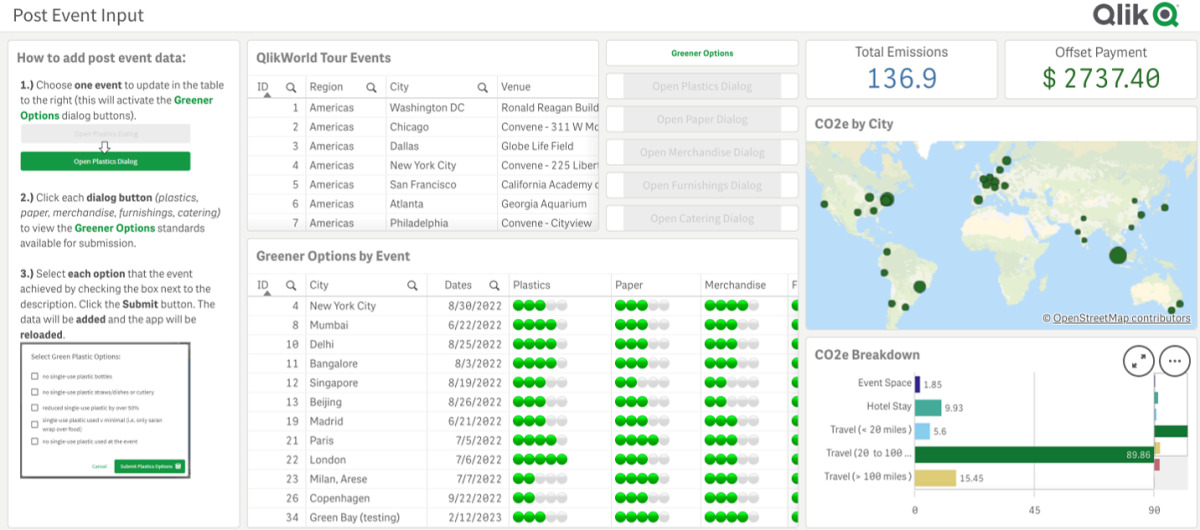Click the Open Paper Dialog button
The image size is (1200, 530).
coord(701,120)
